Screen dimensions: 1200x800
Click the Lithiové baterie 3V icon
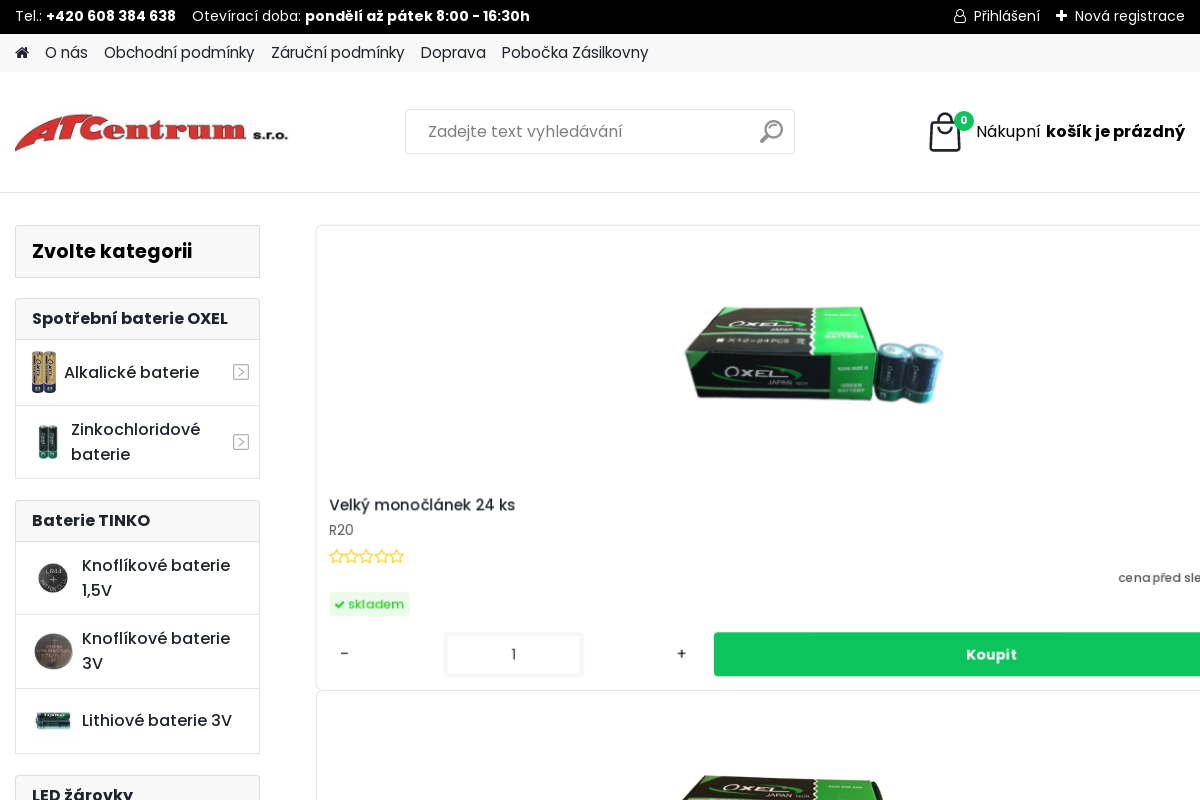pos(53,721)
